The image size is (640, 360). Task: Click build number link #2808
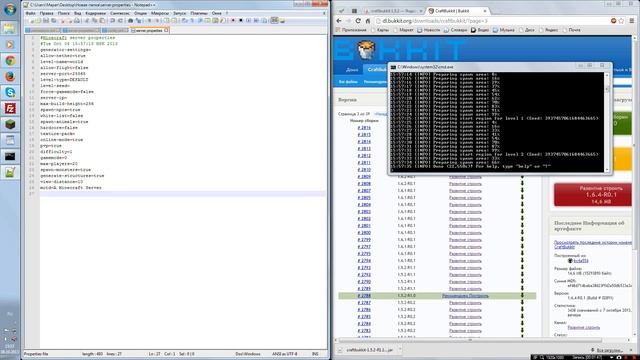364,184
